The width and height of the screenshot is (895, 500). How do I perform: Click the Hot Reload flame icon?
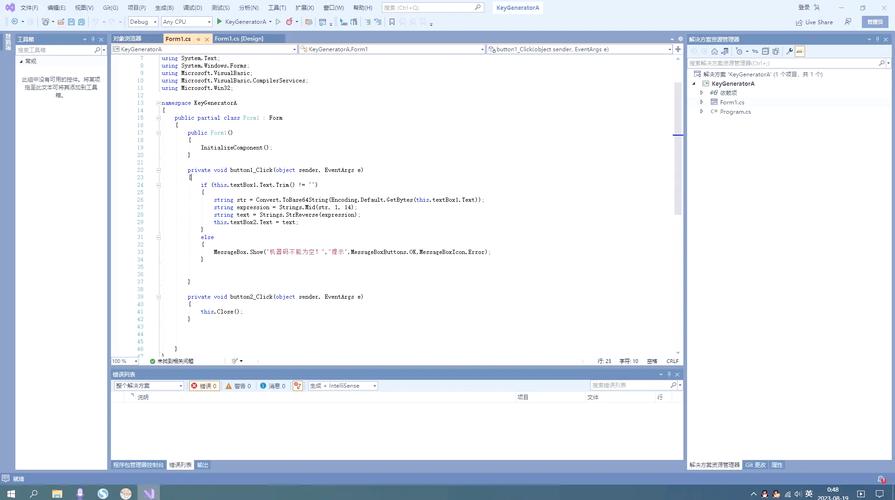pyautogui.click(x=289, y=22)
